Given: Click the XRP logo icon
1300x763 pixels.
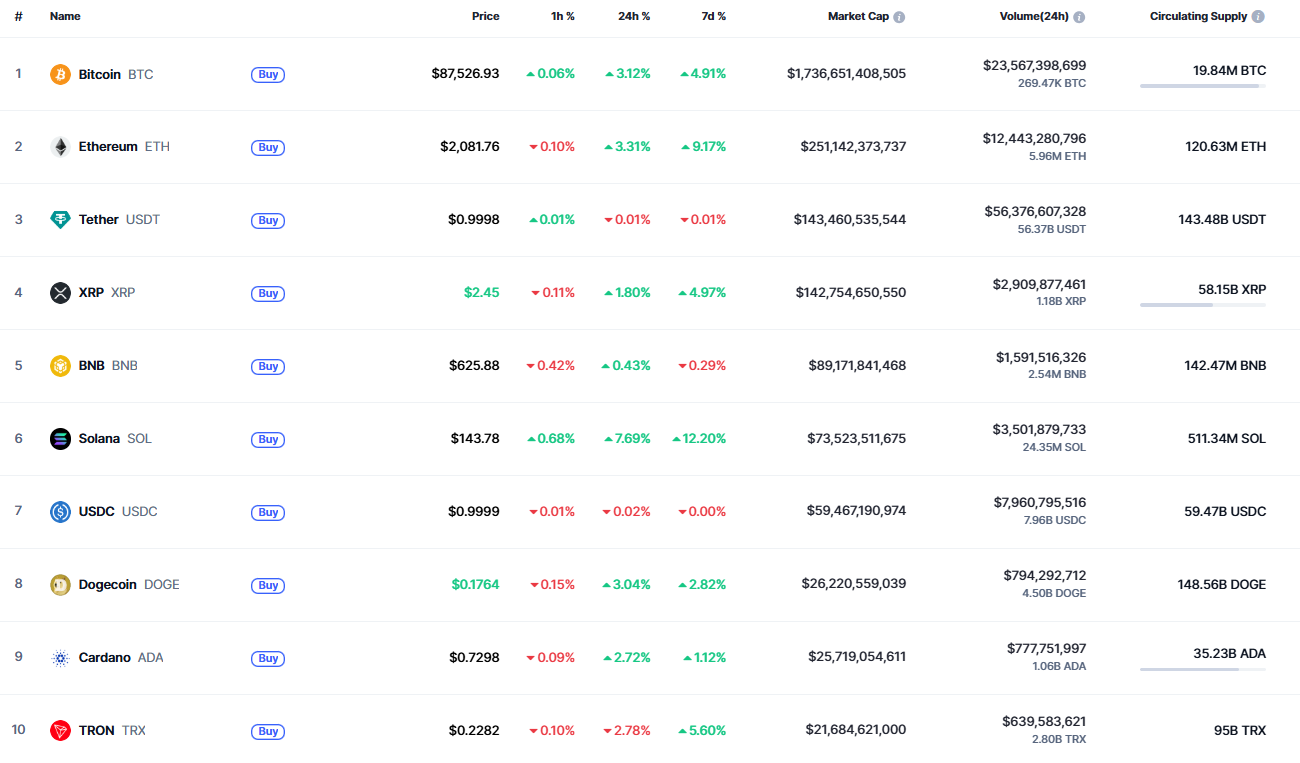Looking at the screenshot, I should 60,293.
